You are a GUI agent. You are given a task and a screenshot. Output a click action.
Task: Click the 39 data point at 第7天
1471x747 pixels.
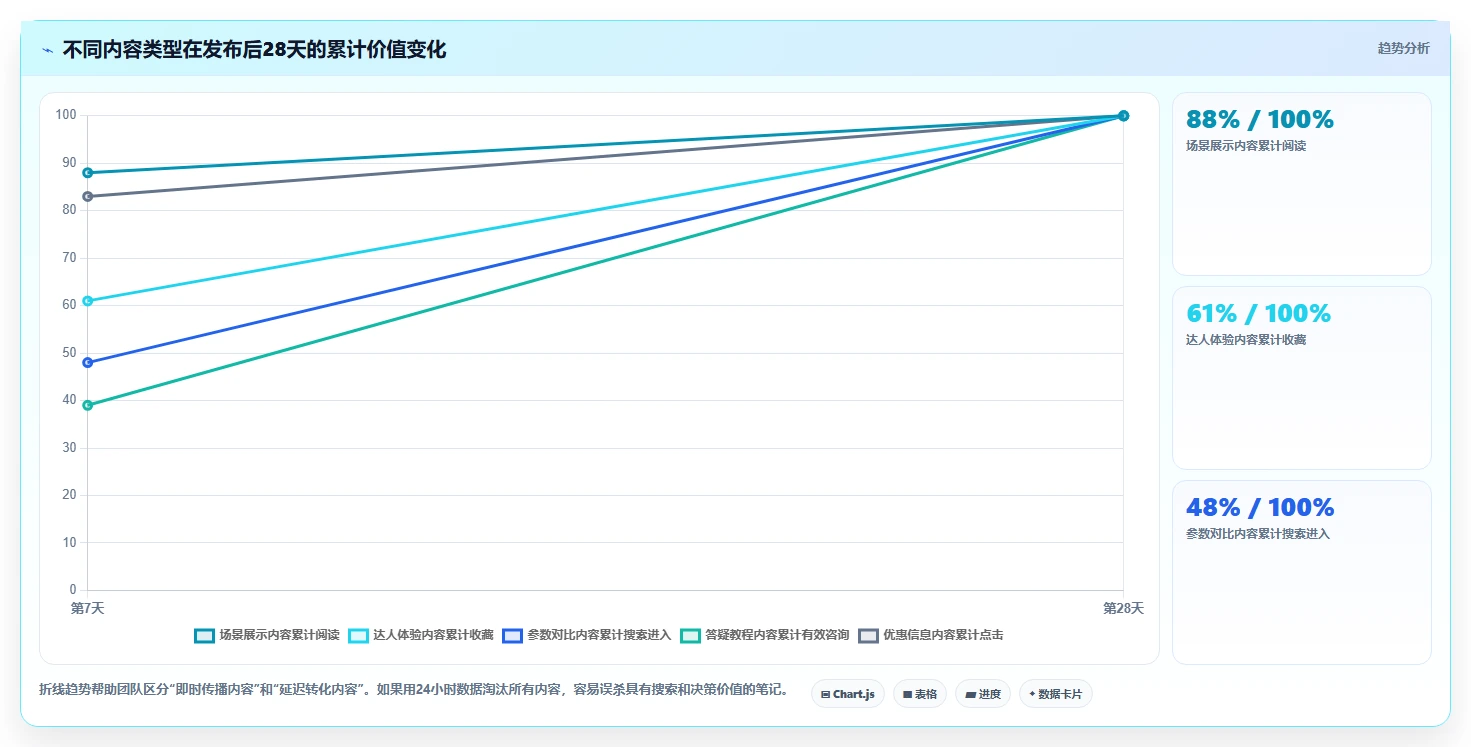[88, 405]
